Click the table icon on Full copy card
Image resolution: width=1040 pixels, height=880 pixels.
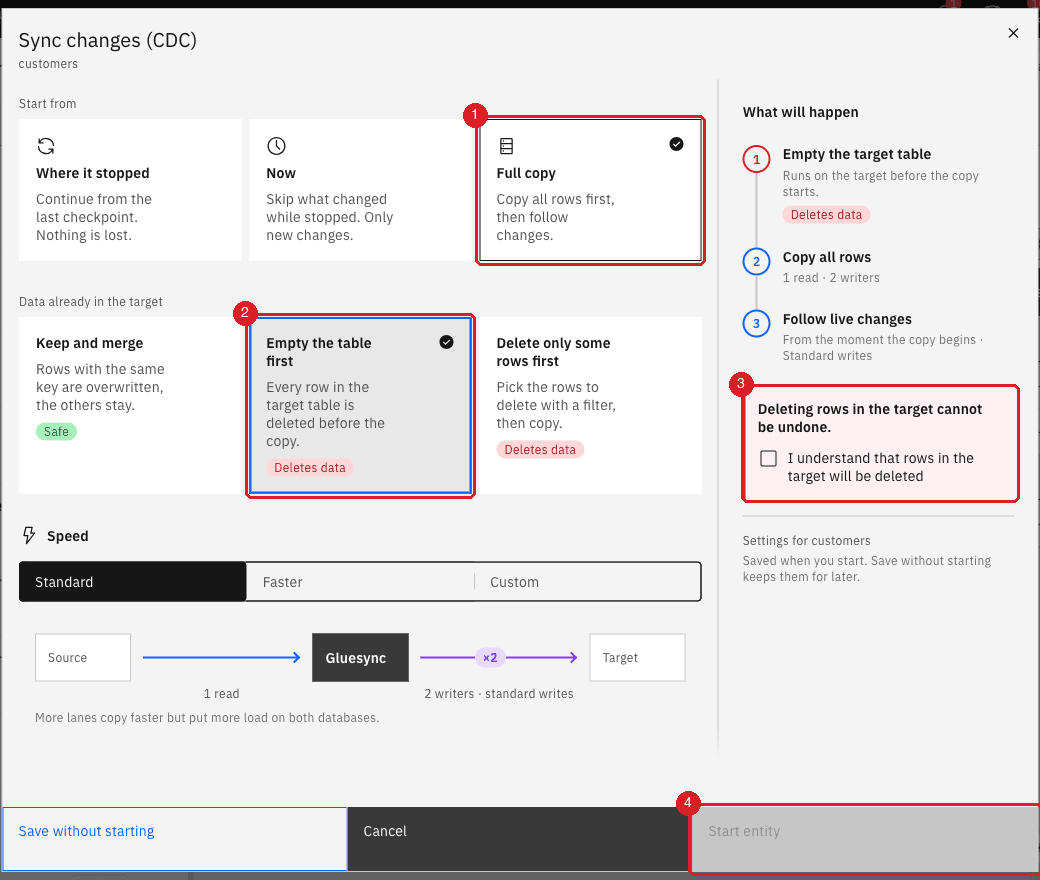point(506,146)
